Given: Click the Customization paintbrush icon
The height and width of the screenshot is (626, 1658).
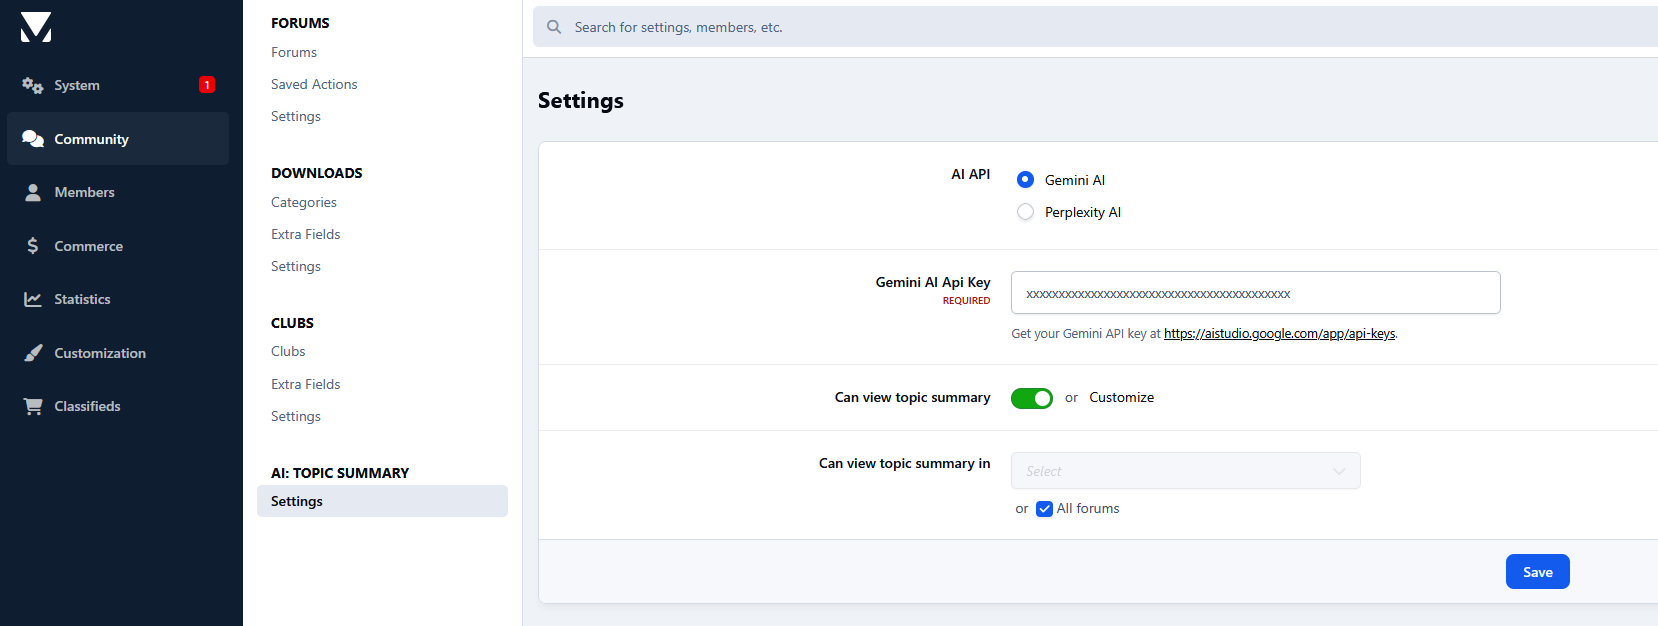Looking at the screenshot, I should point(33,353).
